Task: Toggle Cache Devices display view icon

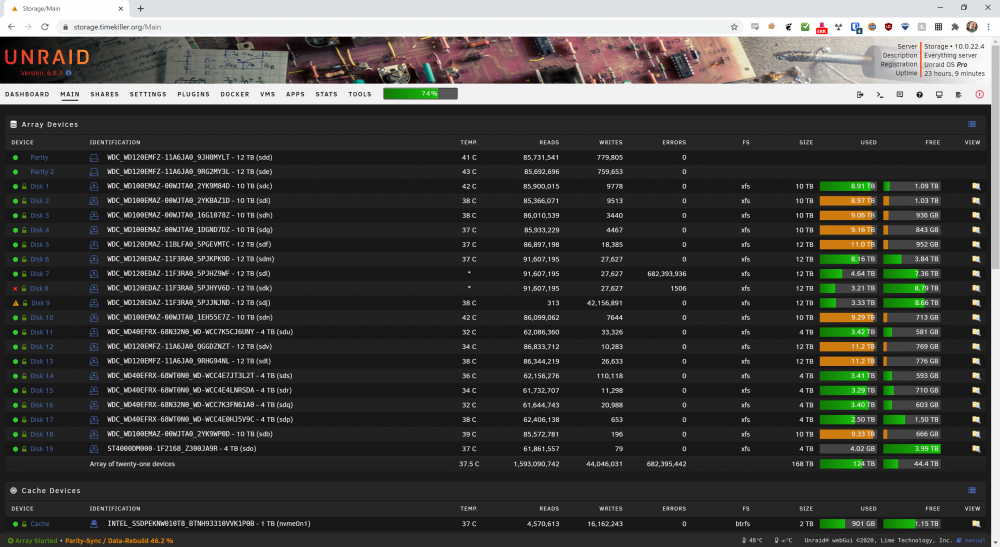Action: [972, 490]
